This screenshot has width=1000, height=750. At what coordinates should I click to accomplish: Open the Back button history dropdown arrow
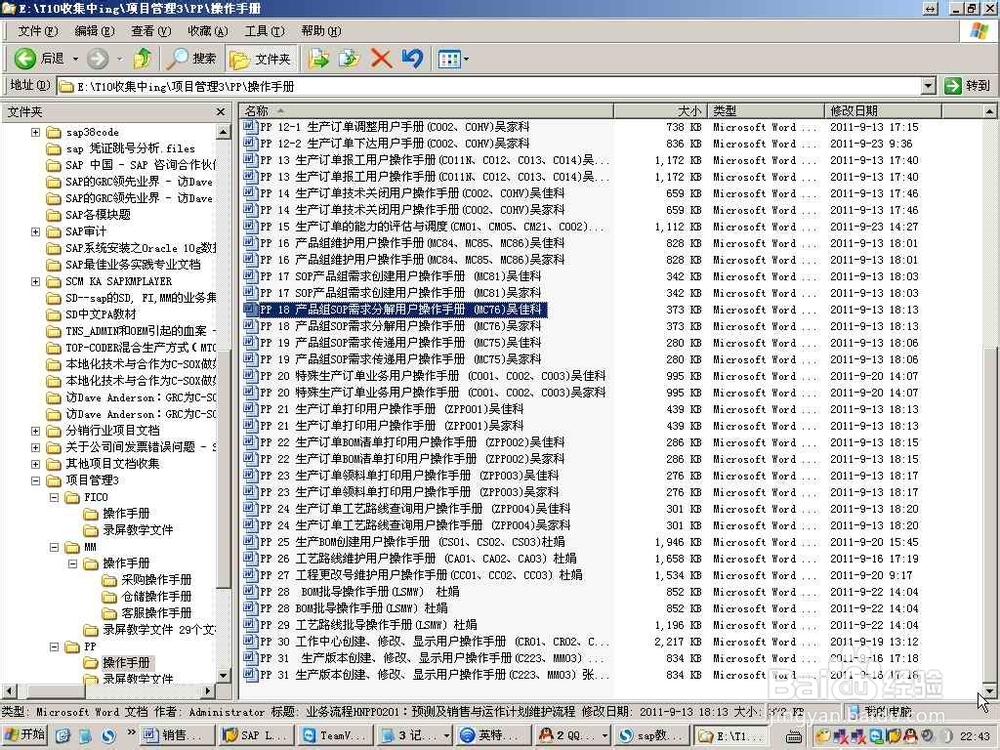point(75,59)
